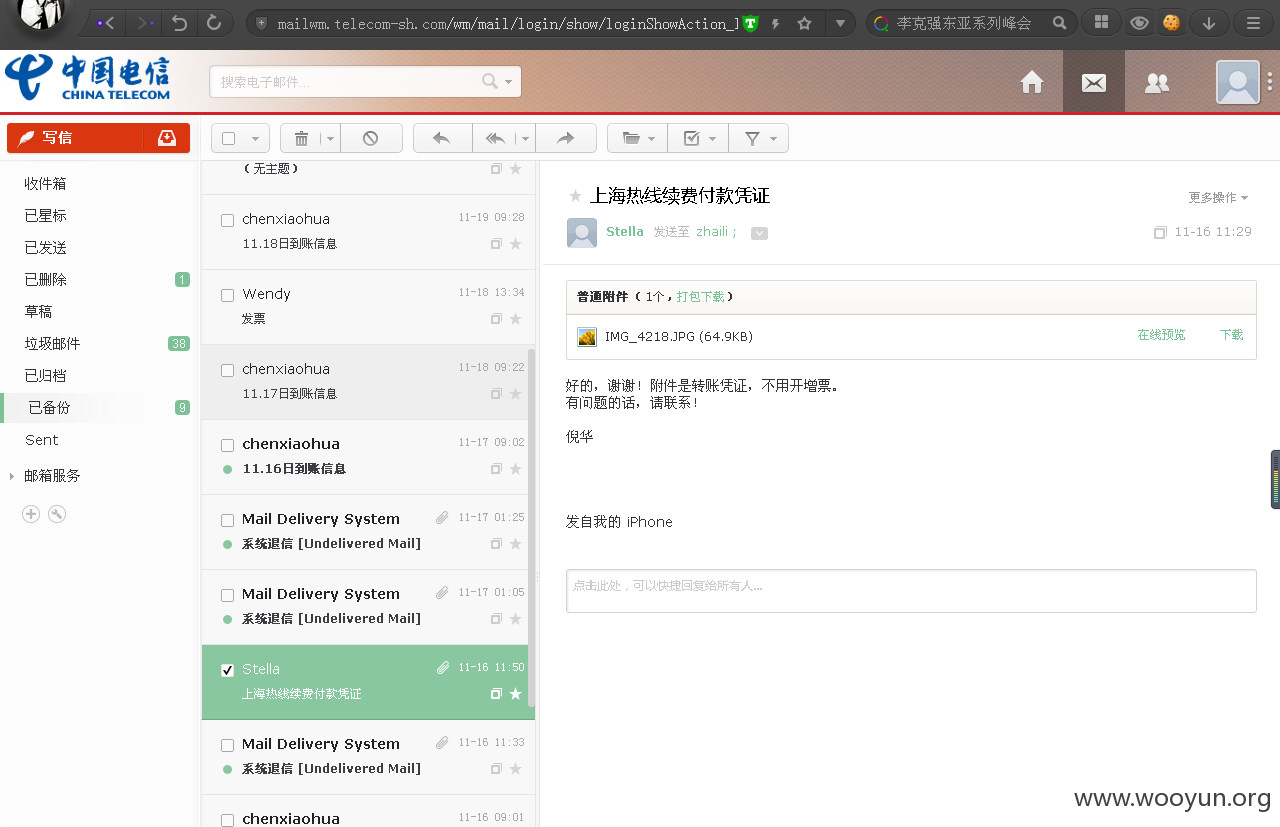Screen dimensions: 1280x827
Task: Click the reply-all toolbar icon
Action: click(496, 138)
